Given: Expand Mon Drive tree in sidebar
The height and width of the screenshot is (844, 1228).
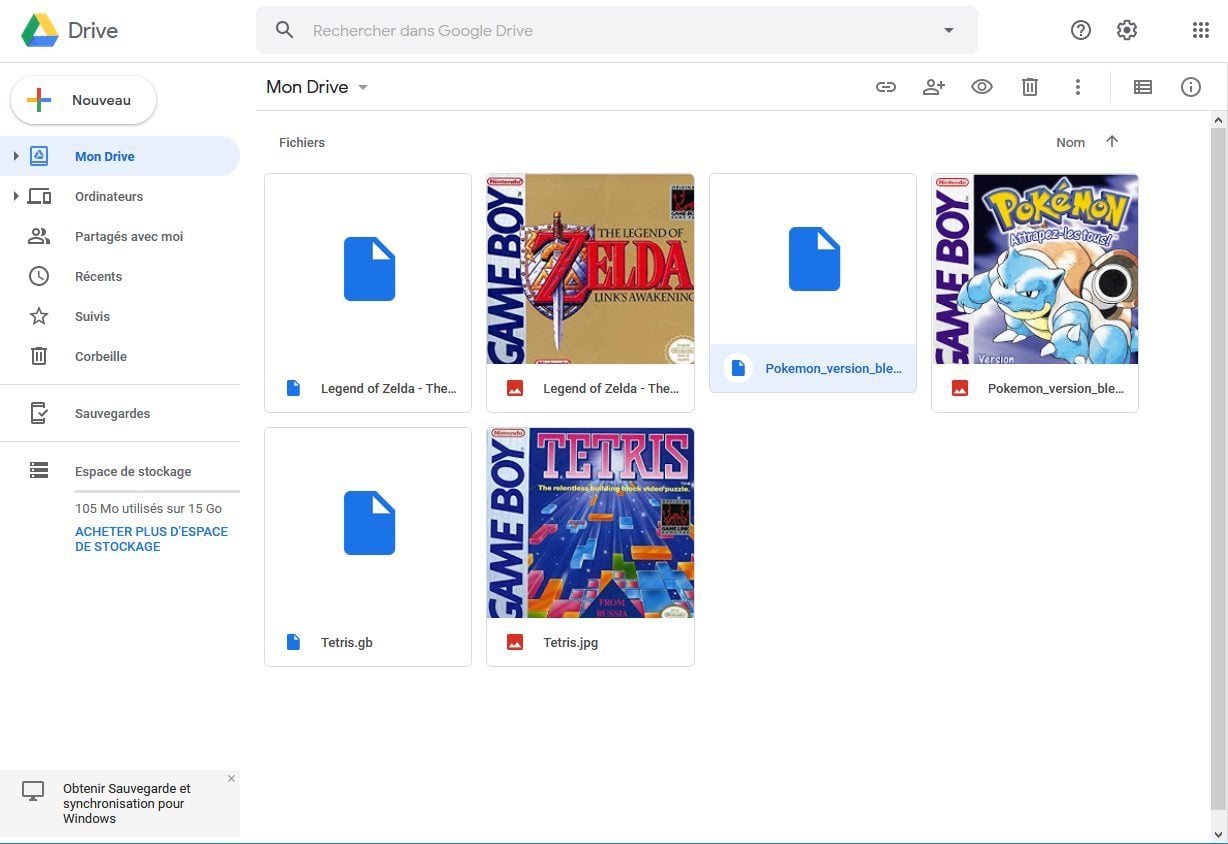Looking at the screenshot, I should point(16,156).
